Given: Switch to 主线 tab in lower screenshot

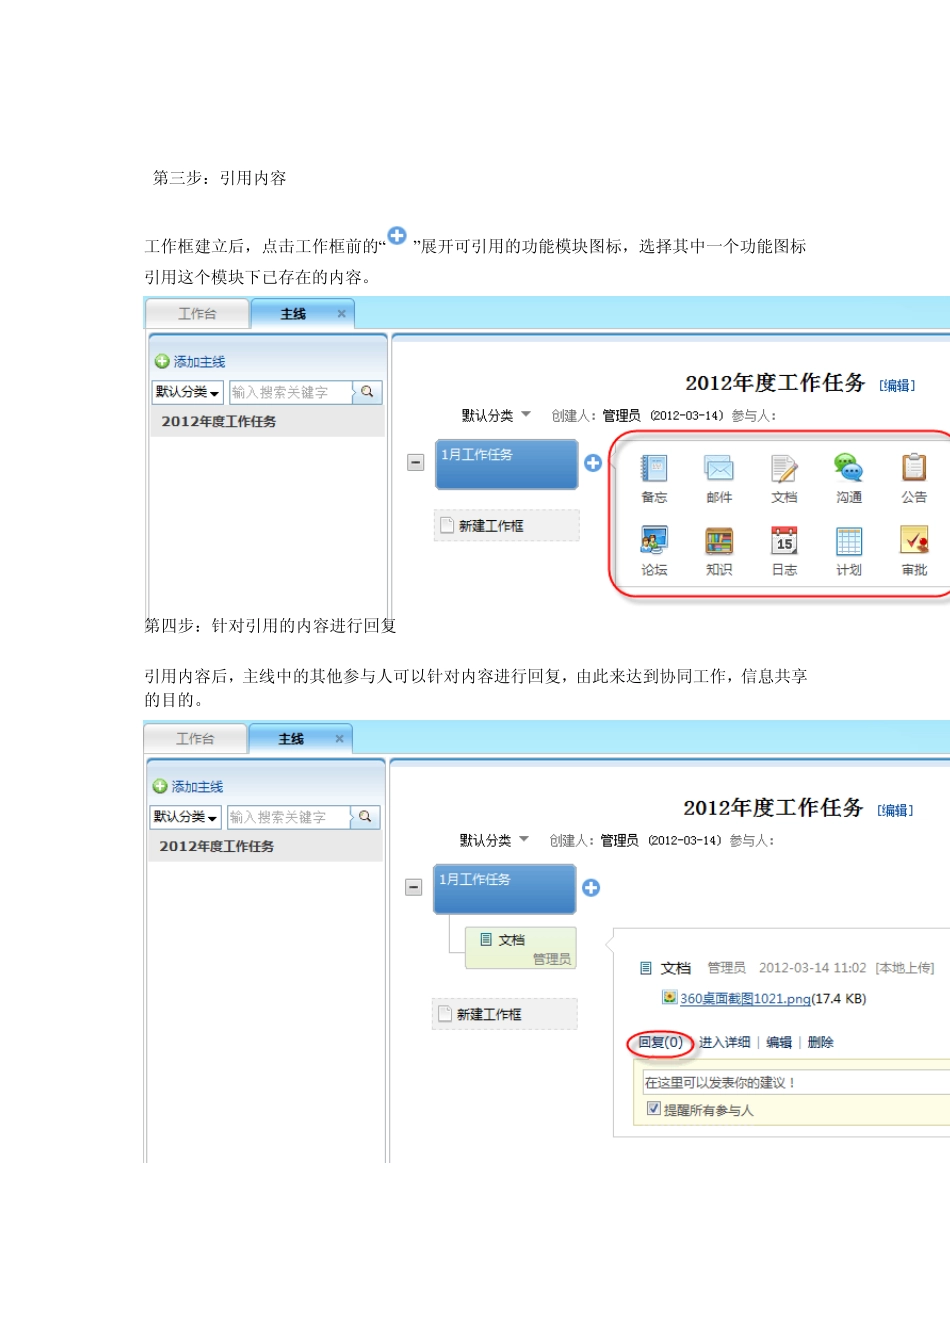Looking at the screenshot, I should pyautogui.click(x=291, y=739).
